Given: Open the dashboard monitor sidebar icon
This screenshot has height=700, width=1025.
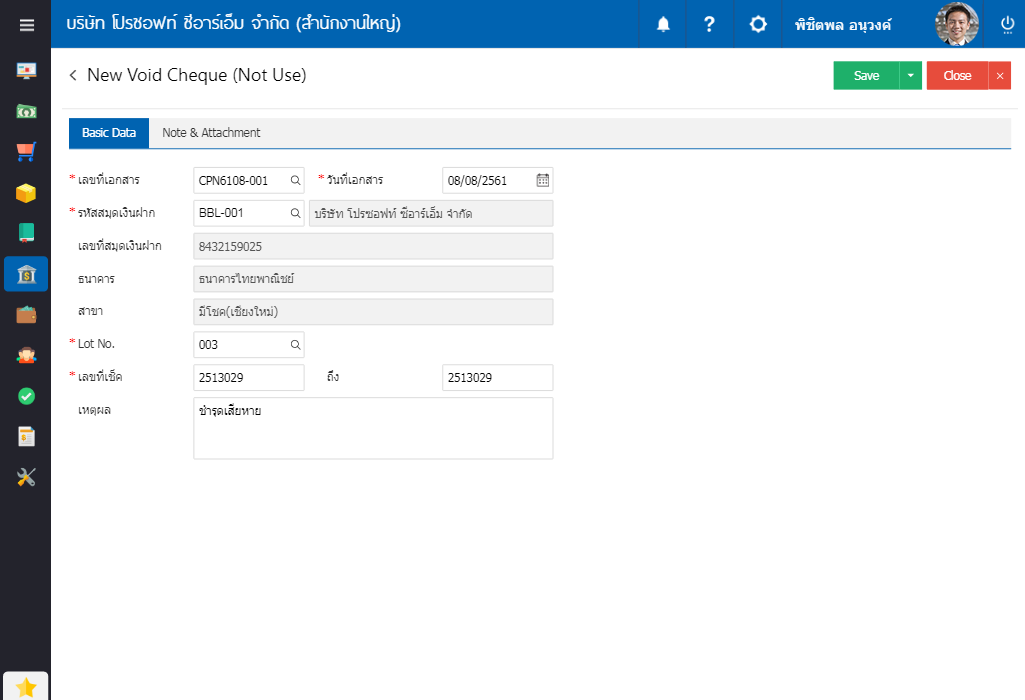Looking at the screenshot, I should click(x=26, y=71).
